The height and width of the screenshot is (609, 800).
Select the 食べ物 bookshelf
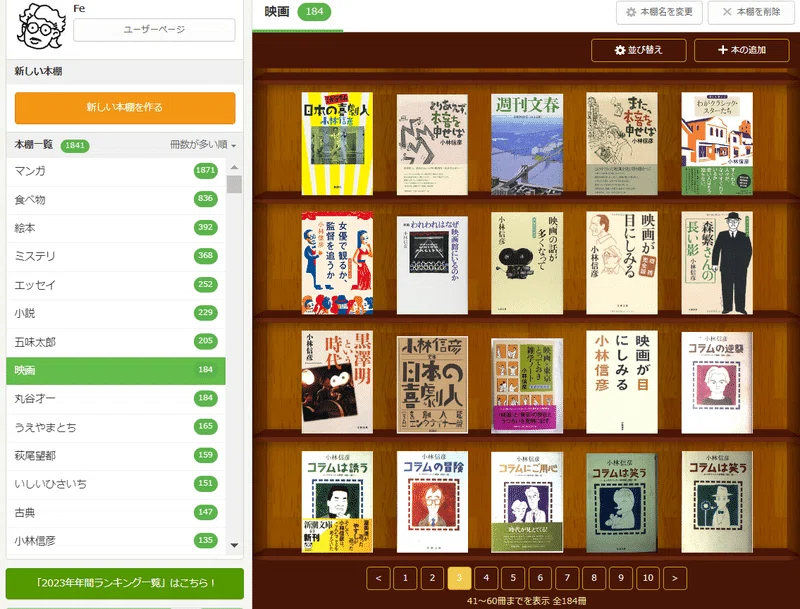pyautogui.click(x=116, y=199)
